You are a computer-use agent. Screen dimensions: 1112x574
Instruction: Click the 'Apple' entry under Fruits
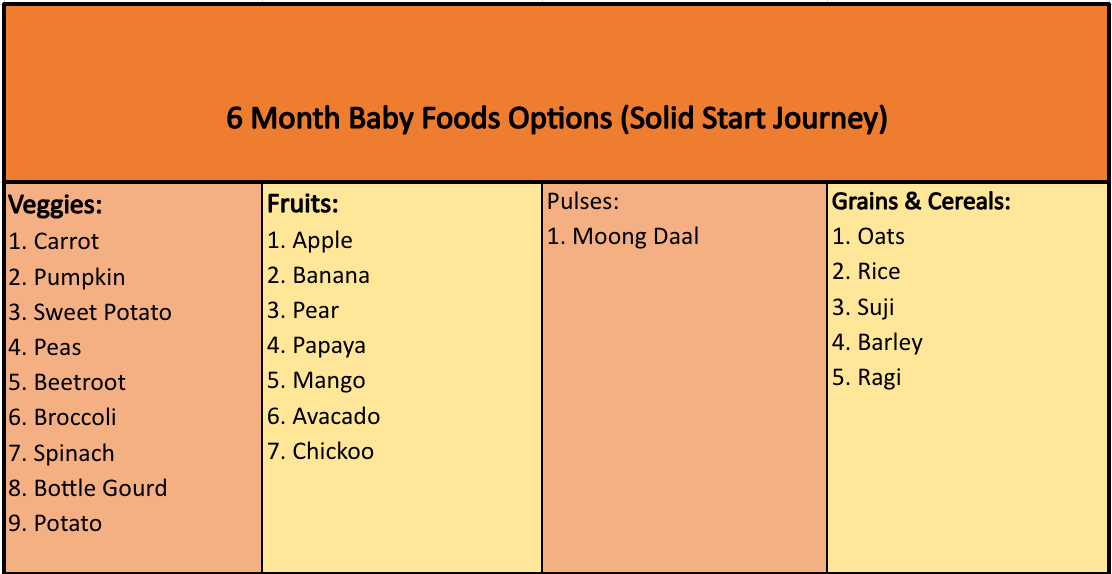[322, 240]
